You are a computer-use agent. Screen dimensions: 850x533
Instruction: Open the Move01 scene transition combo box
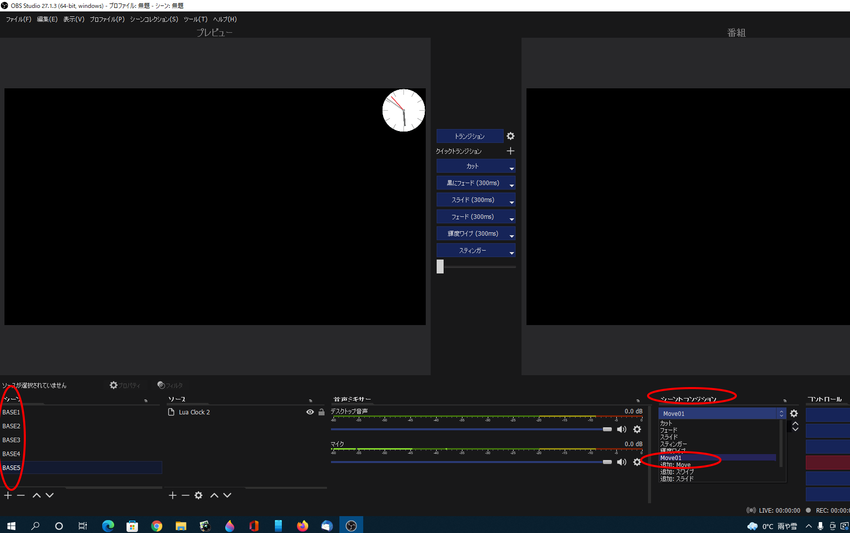(x=722, y=413)
